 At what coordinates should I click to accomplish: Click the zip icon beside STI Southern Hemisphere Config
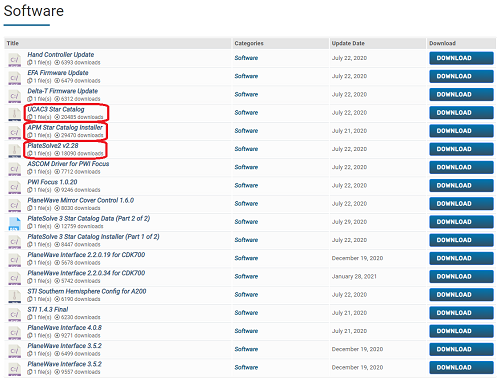pyautogui.click(x=15, y=296)
